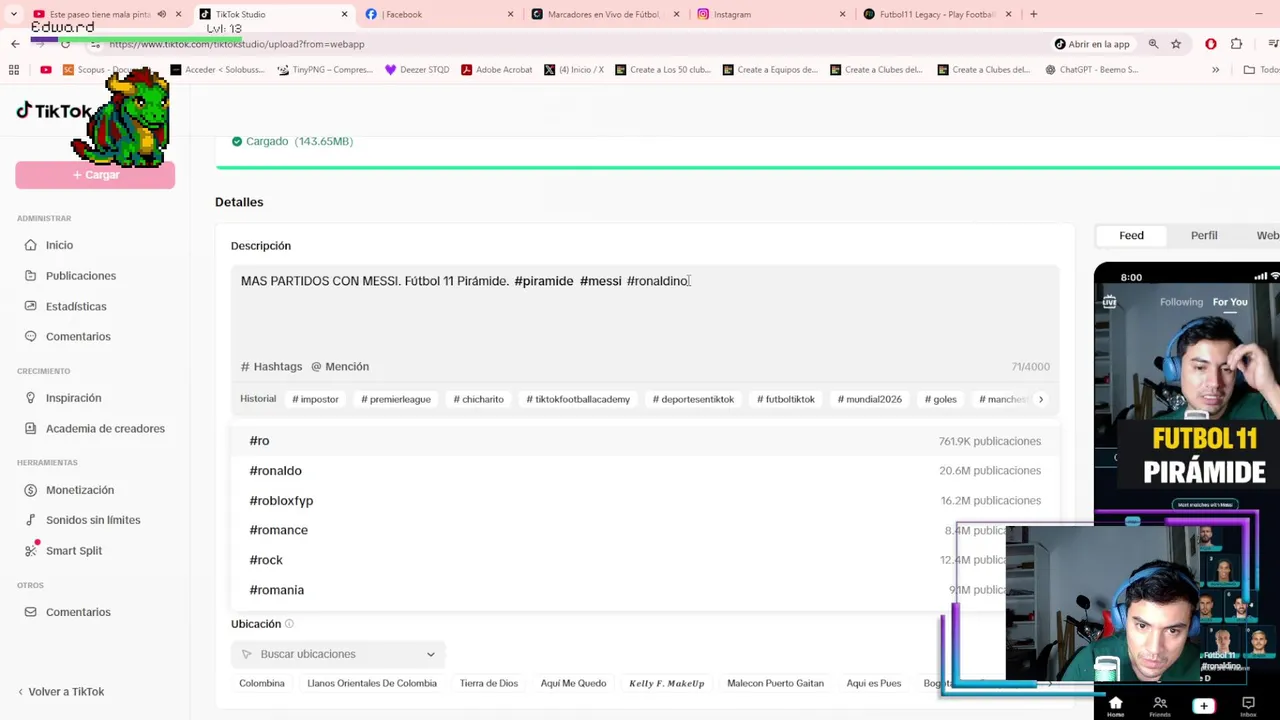Select the #goles history hashtag
Screen dimensions: 1280x720
pyautogui.click(x=941, y=399)
